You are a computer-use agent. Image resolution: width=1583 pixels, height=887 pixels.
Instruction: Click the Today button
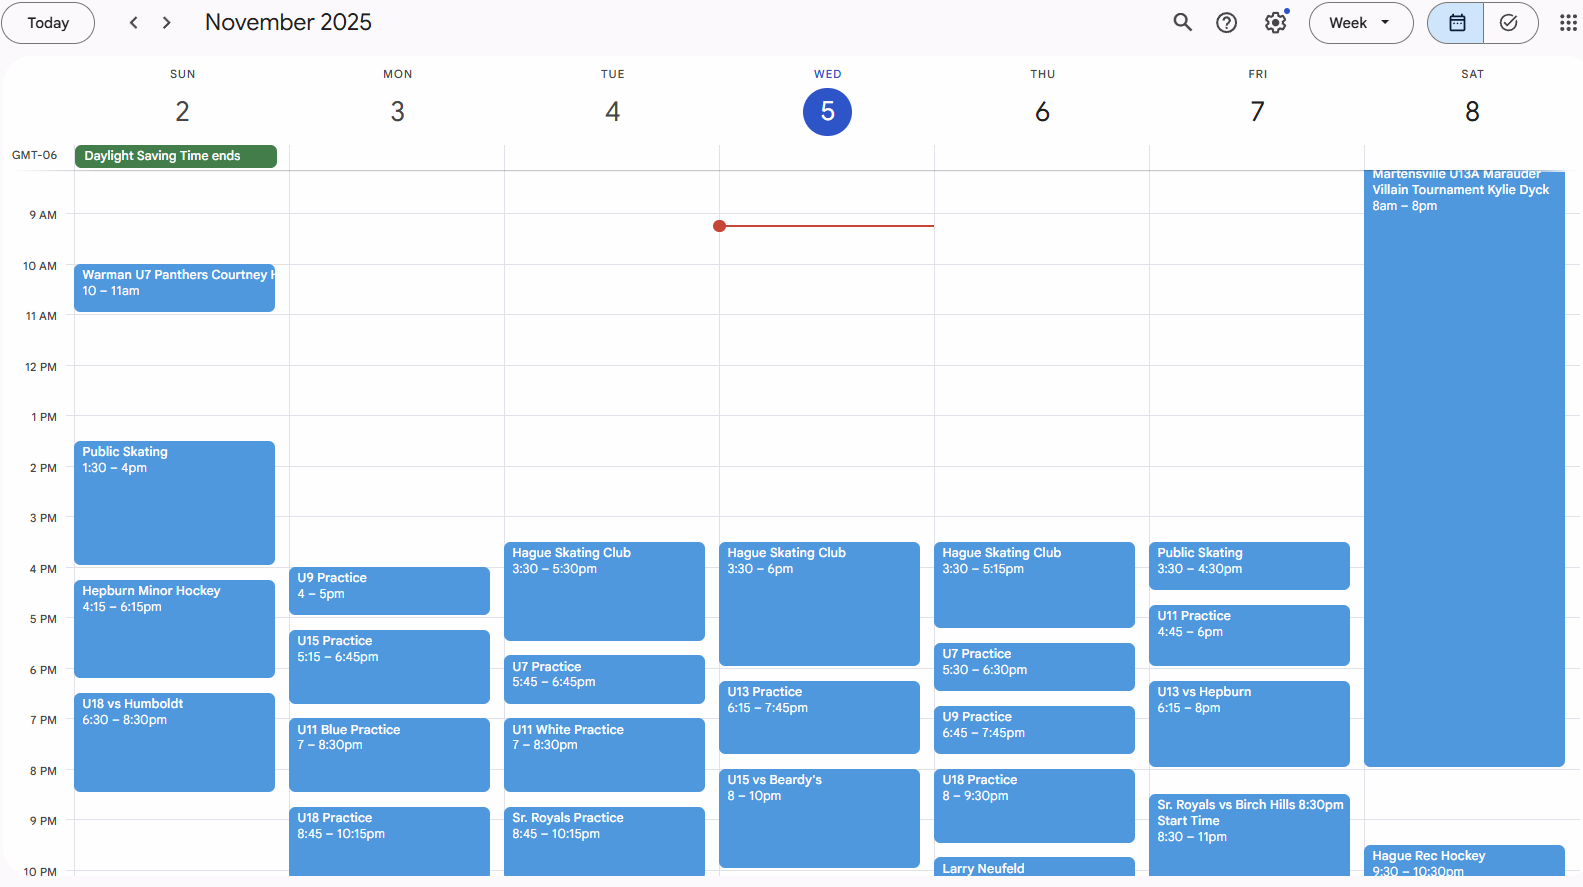click(x=48, y=23)
